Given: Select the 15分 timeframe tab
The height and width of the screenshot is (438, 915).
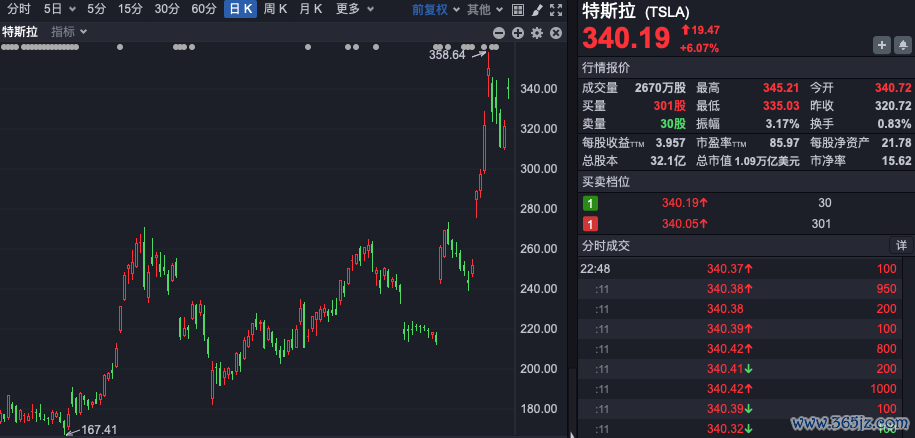Looking at the screenshot, I should point(130,9).
